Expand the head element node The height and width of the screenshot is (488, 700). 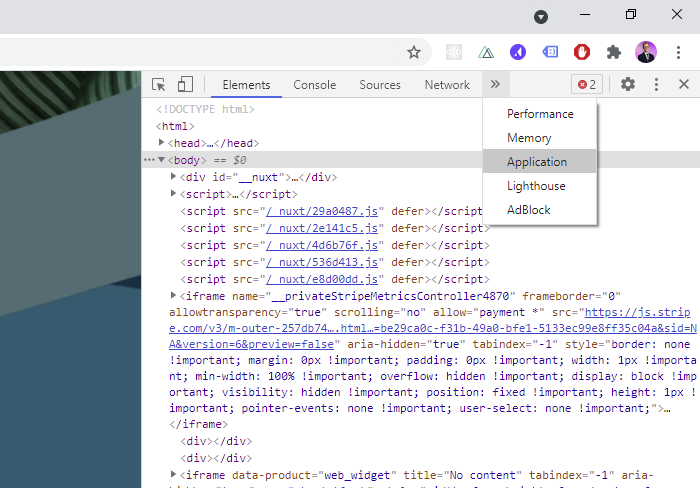(x=162, y=142)
